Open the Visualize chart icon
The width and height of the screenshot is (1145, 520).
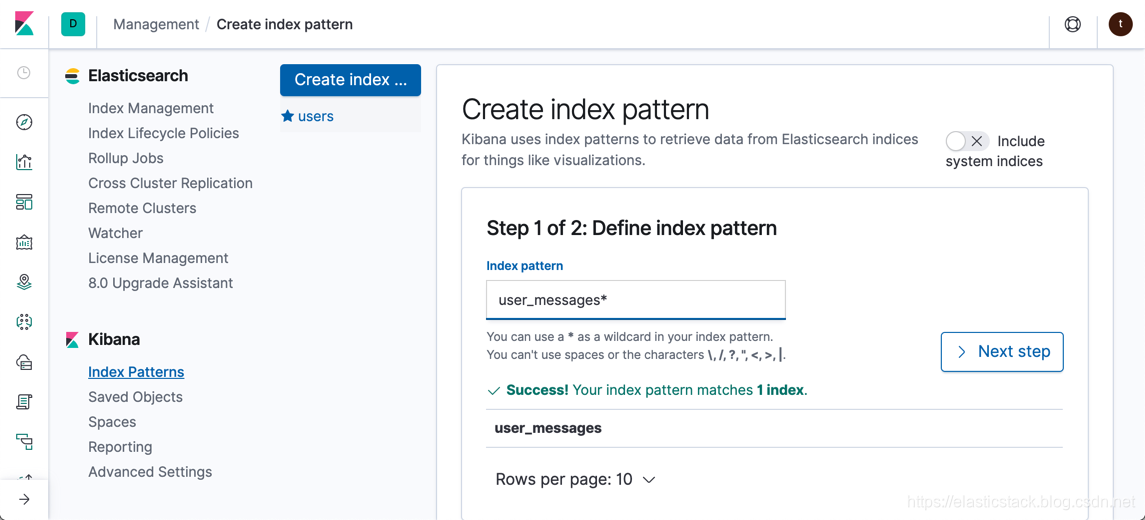click(x=24, y=162)
